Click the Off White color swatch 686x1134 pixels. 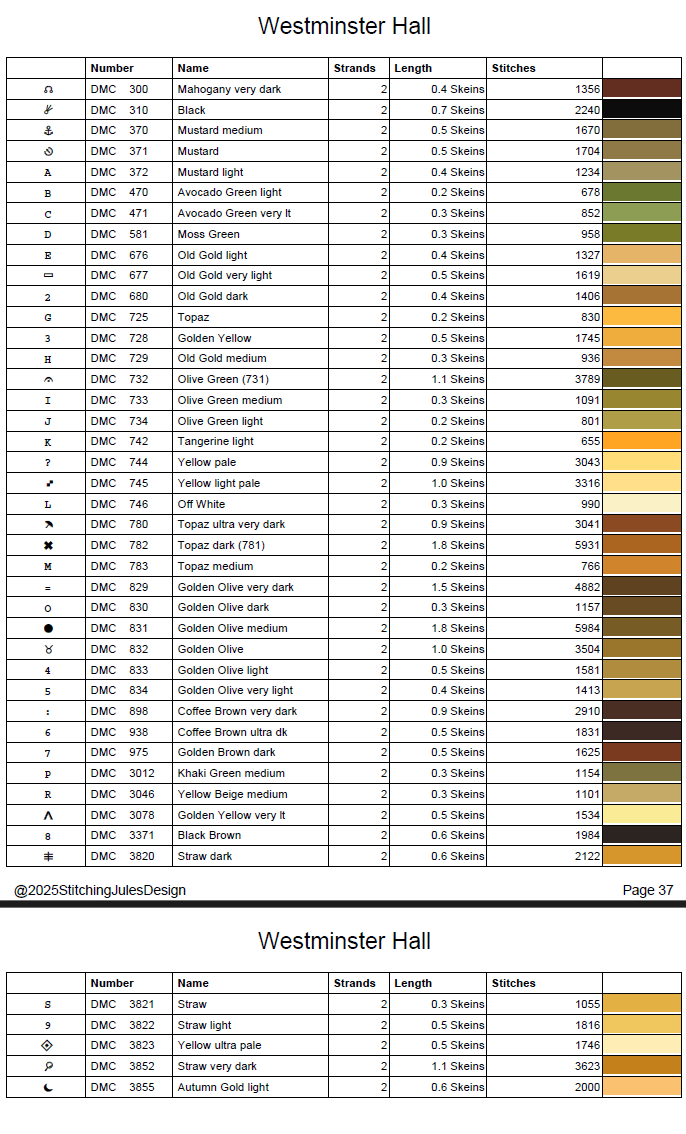(x=641, y=504)
